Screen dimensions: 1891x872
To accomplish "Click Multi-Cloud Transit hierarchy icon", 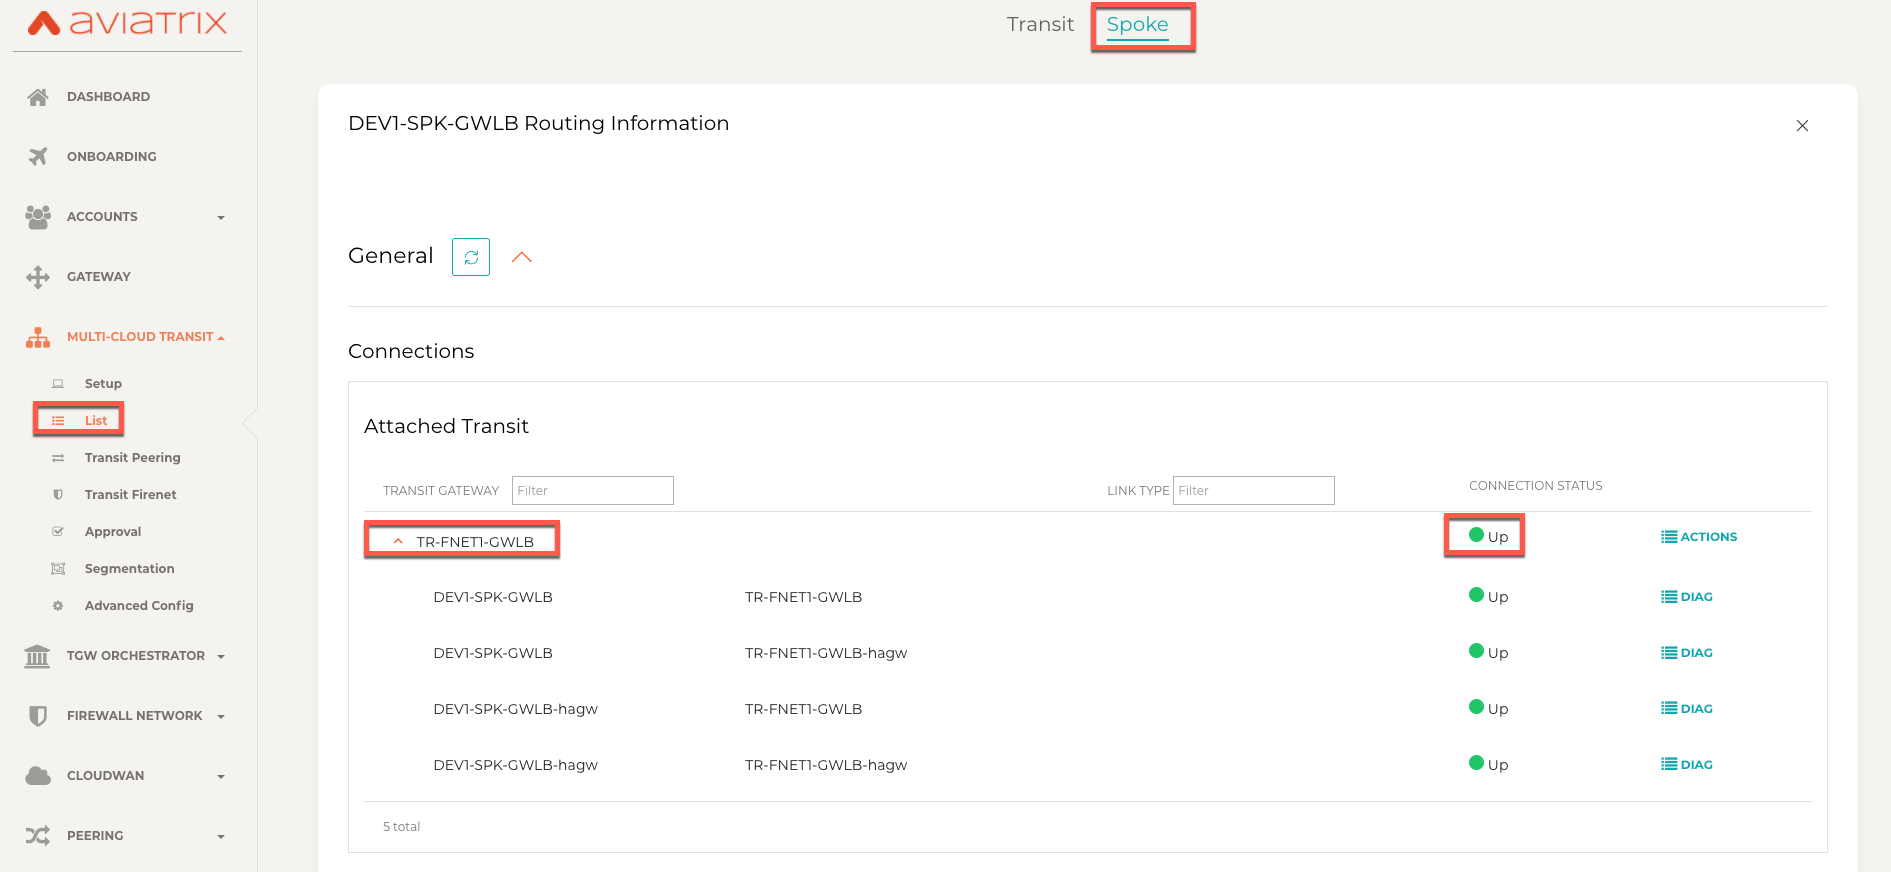I will [x=38, y=337].
